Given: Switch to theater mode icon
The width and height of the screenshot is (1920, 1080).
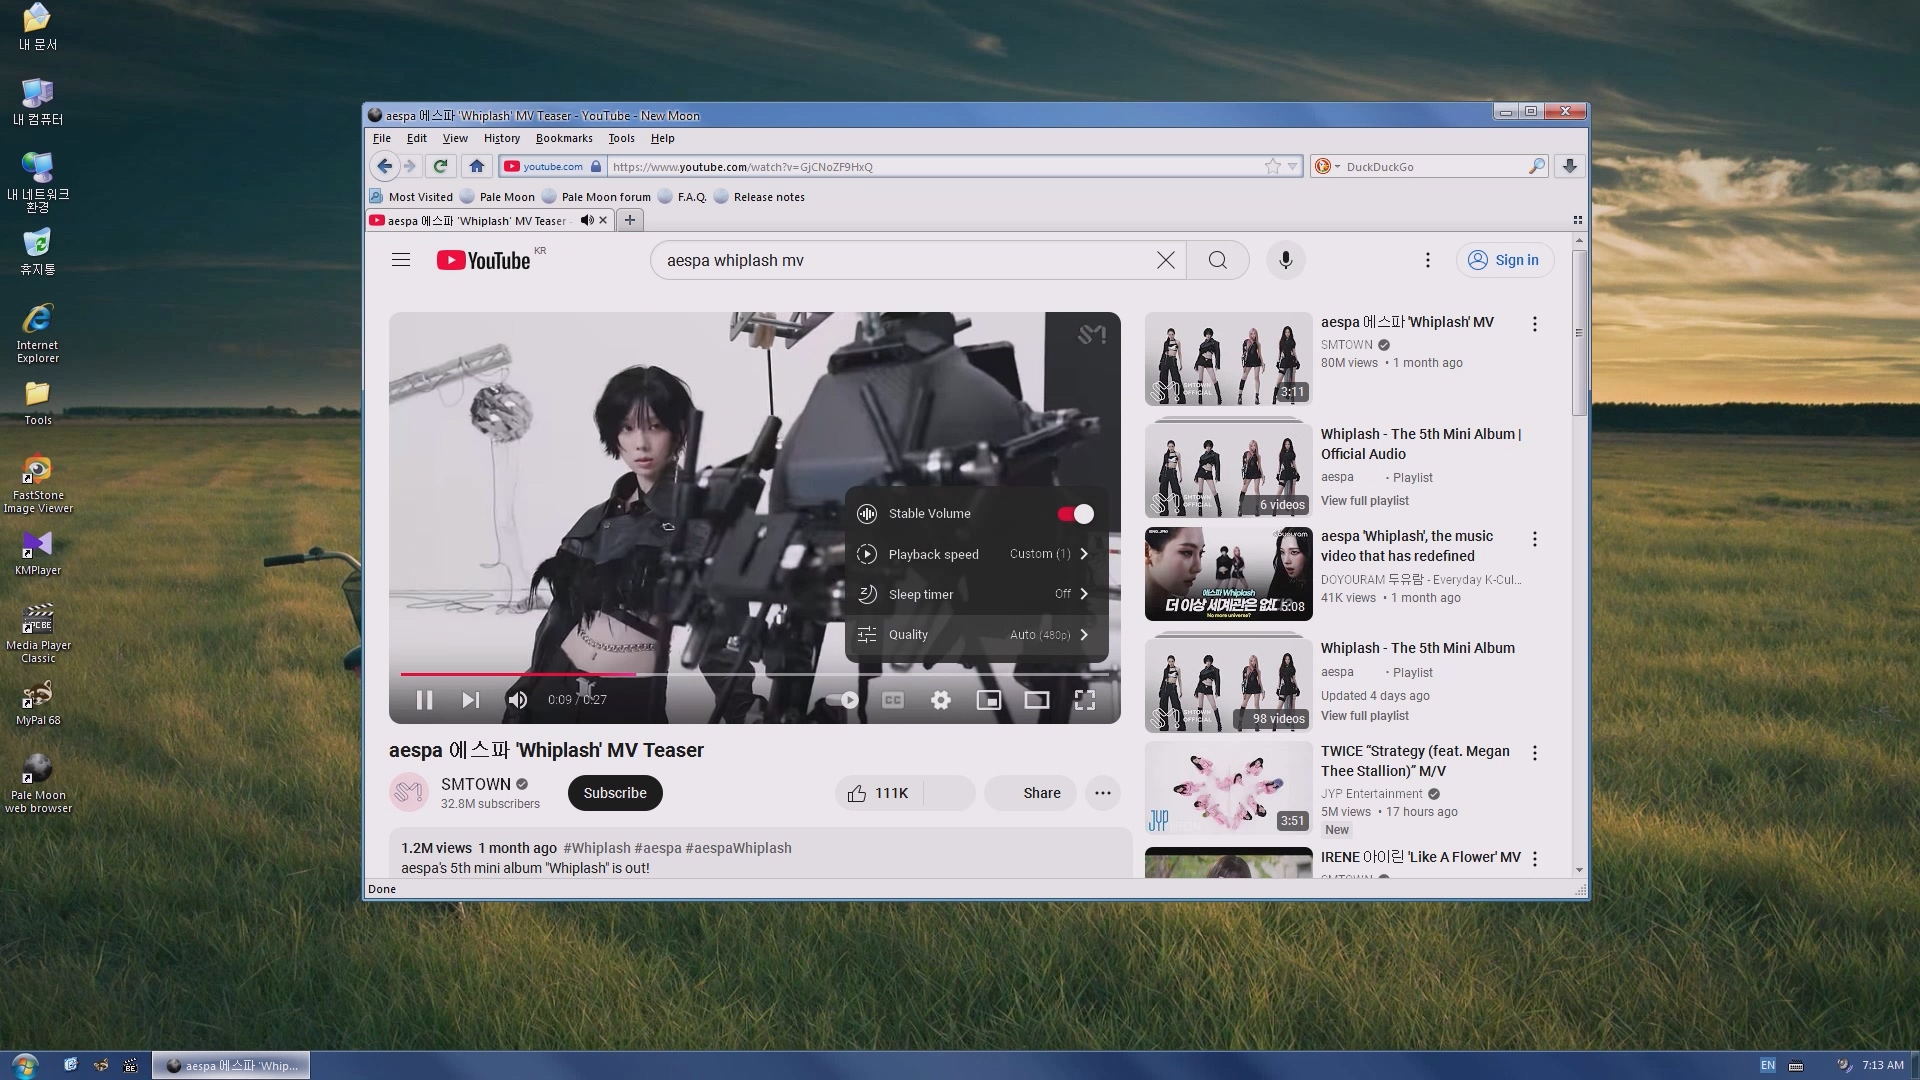Looking at the screenshot, I should pos(1036,700).
